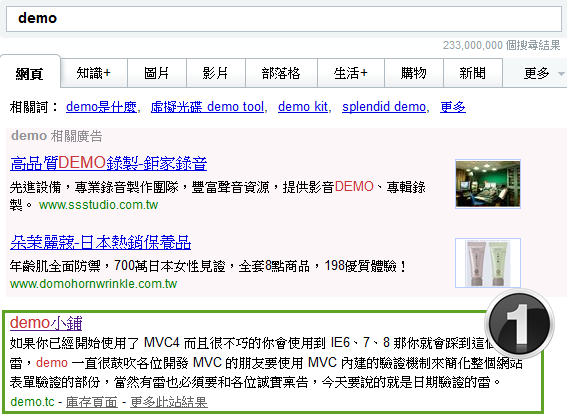Open ad '高品質DEMO錄製-鉅家錄音'
This screenshot has width=567, height=416.
click(x=108, y=163)
